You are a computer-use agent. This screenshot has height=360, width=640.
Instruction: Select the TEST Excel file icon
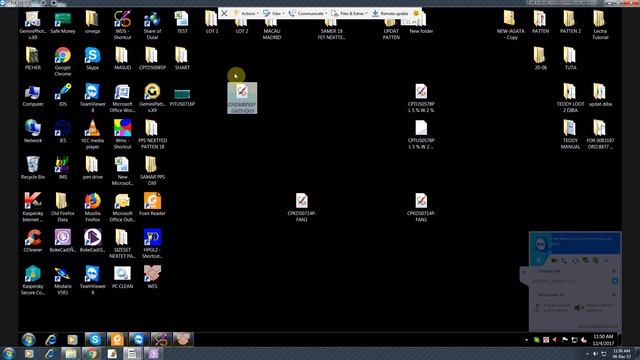tap(182, 22)
